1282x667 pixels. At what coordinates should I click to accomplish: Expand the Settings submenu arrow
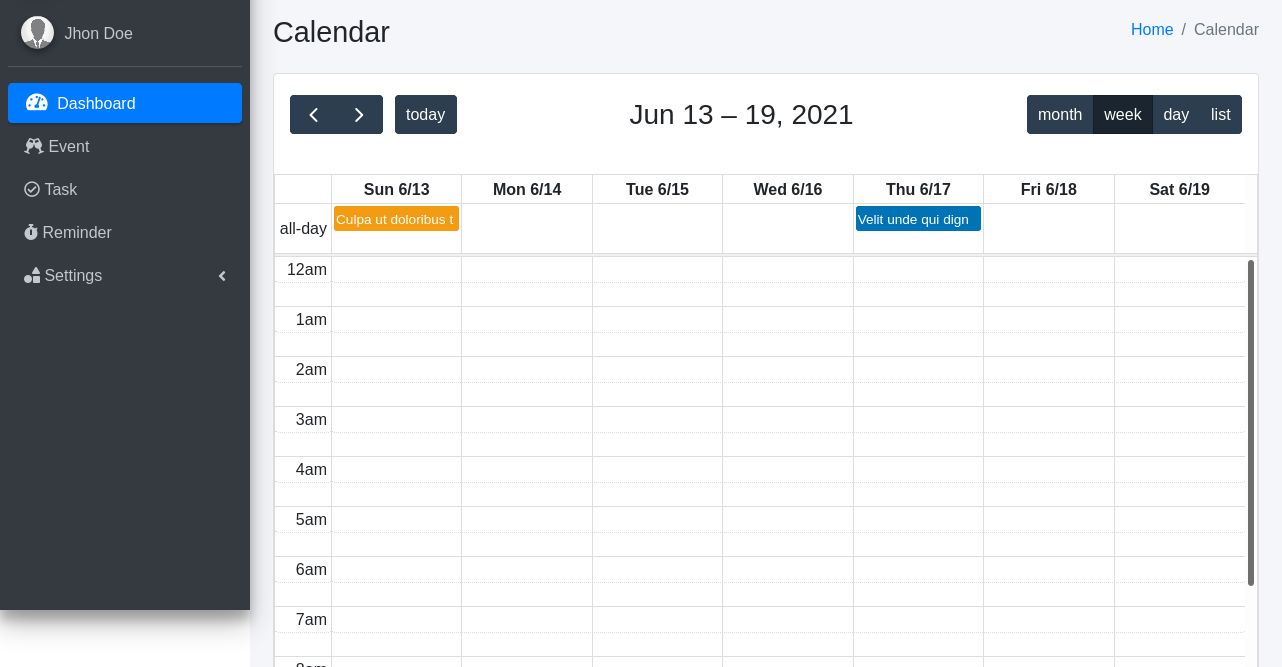pyautogui.click(x=222, y=276)
